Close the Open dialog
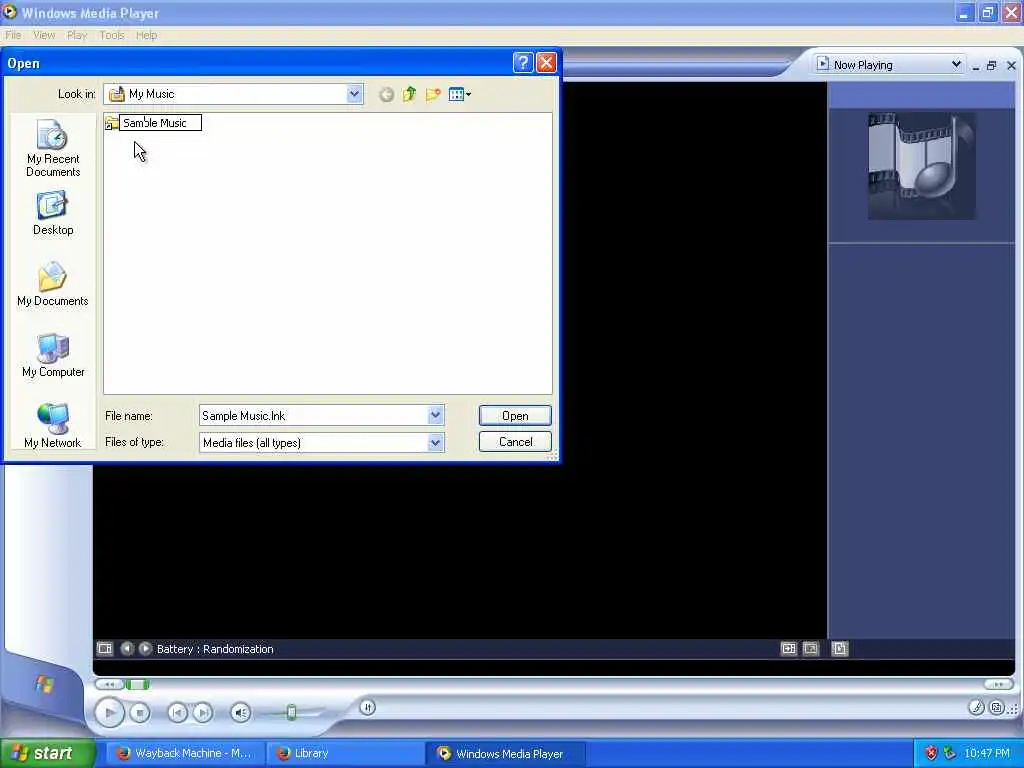This screenshot has width=1024, height=768. coord(546,63)
